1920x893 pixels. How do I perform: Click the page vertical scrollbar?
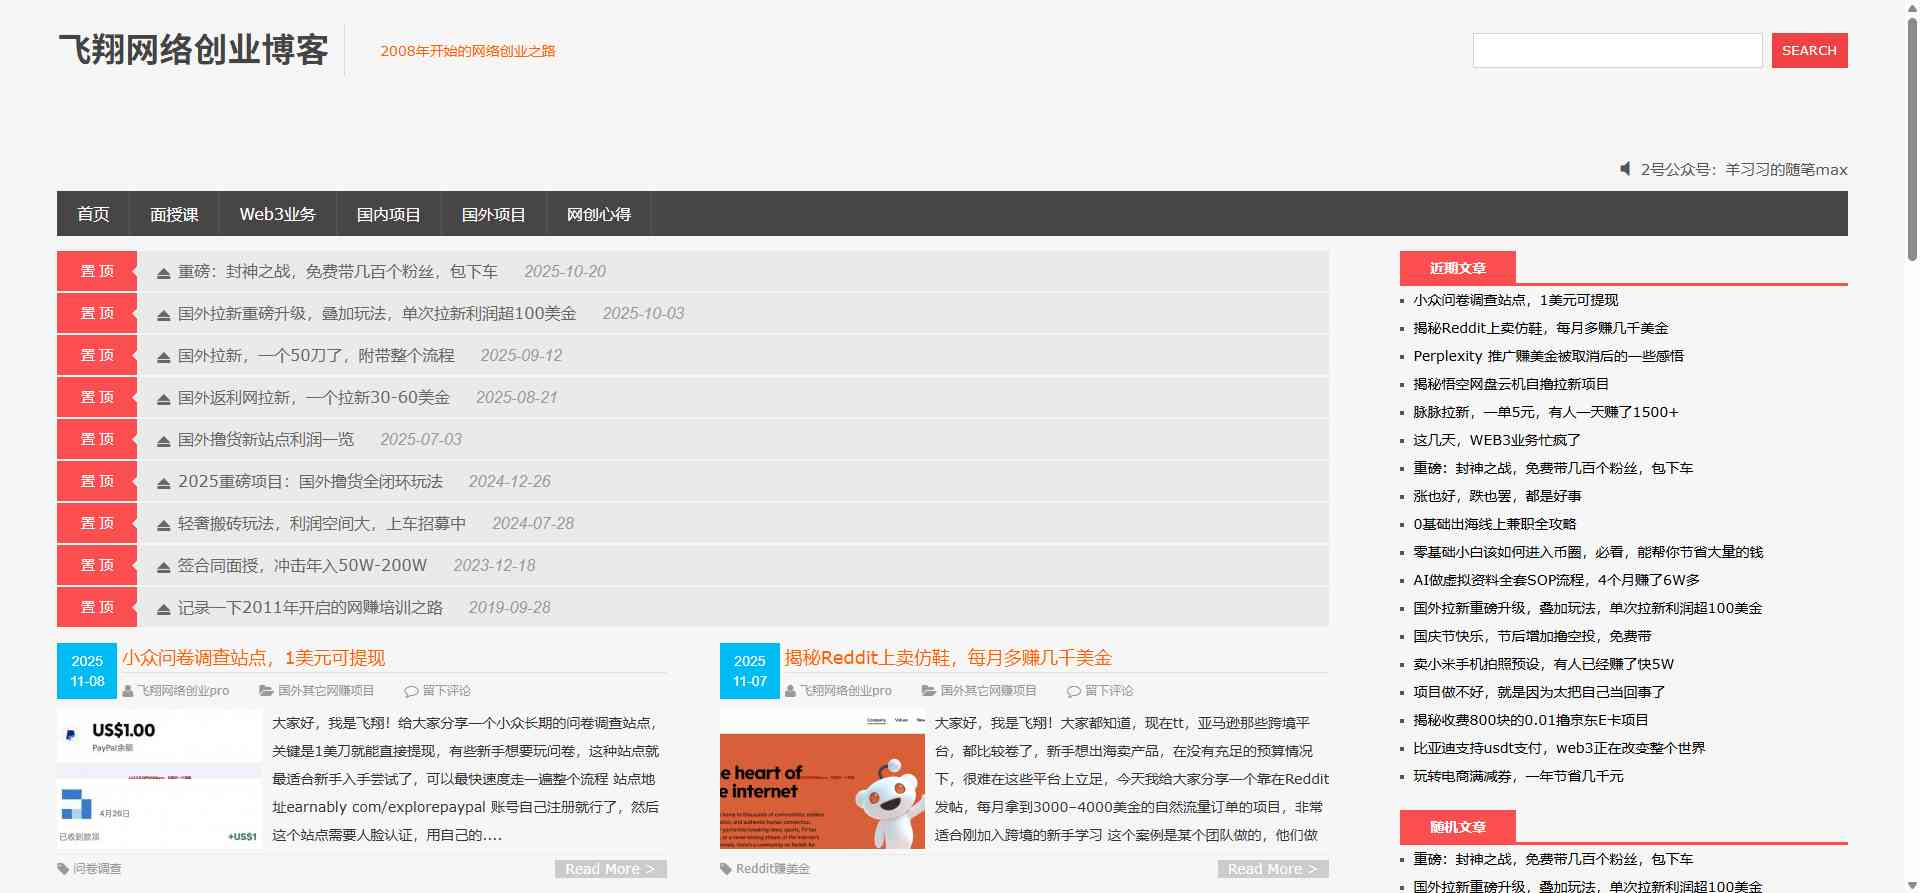coord(1912,400)
